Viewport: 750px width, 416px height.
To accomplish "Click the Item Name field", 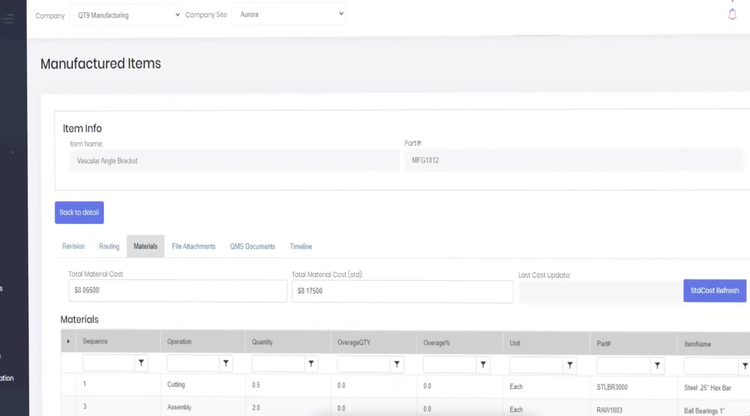I will tap(234, 161).
